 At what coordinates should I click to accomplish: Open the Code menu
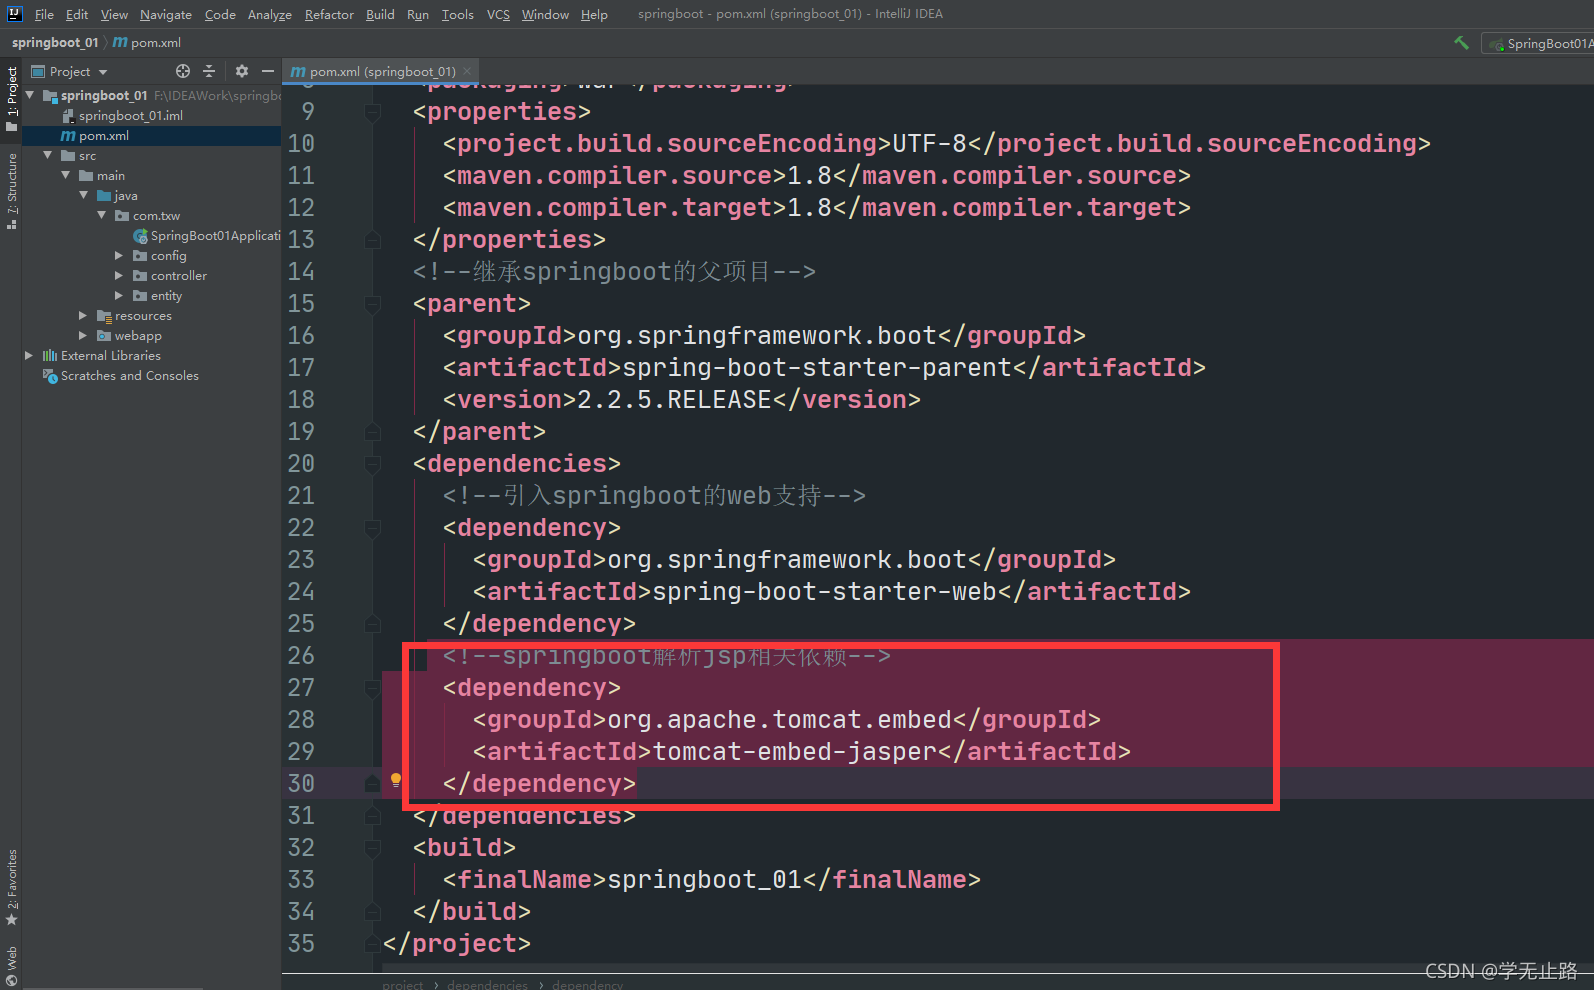220,14
